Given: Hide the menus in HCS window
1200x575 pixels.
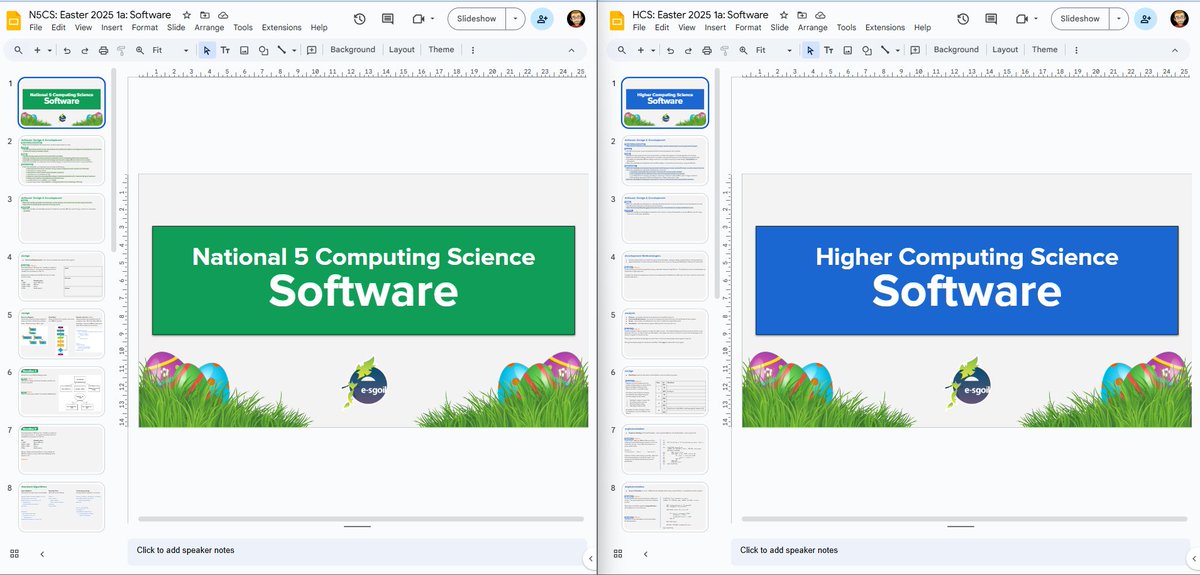Looking at the screenshot, I should [x=1175, y=50].
